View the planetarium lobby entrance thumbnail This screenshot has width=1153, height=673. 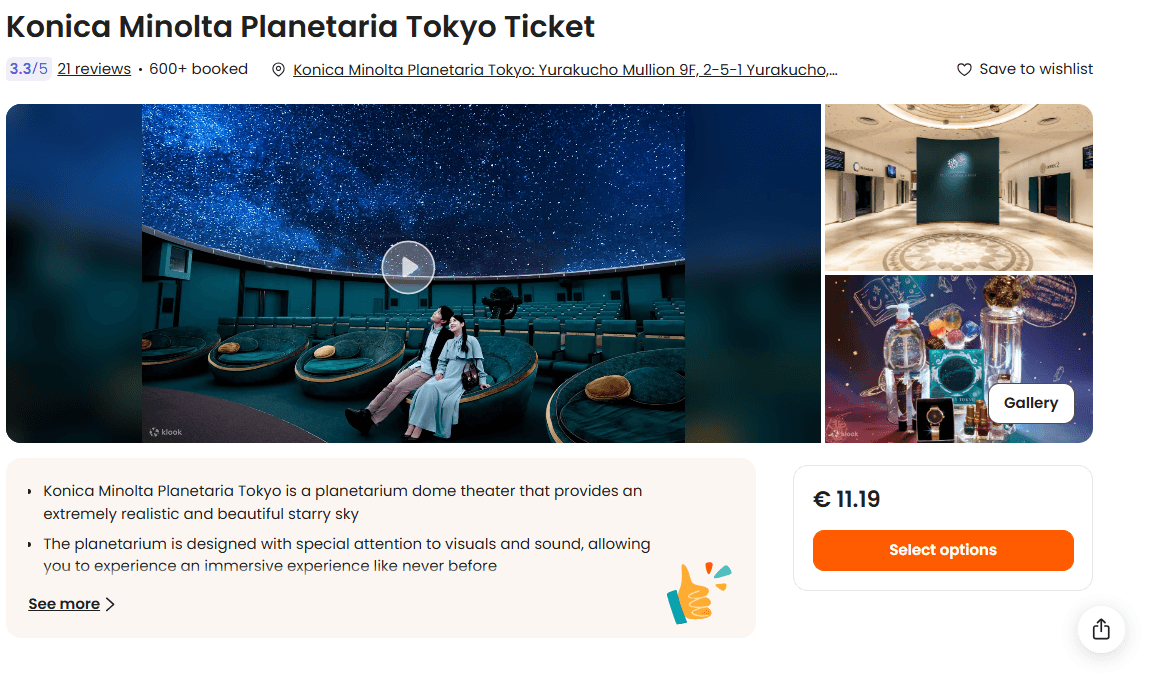coord(958,187)
